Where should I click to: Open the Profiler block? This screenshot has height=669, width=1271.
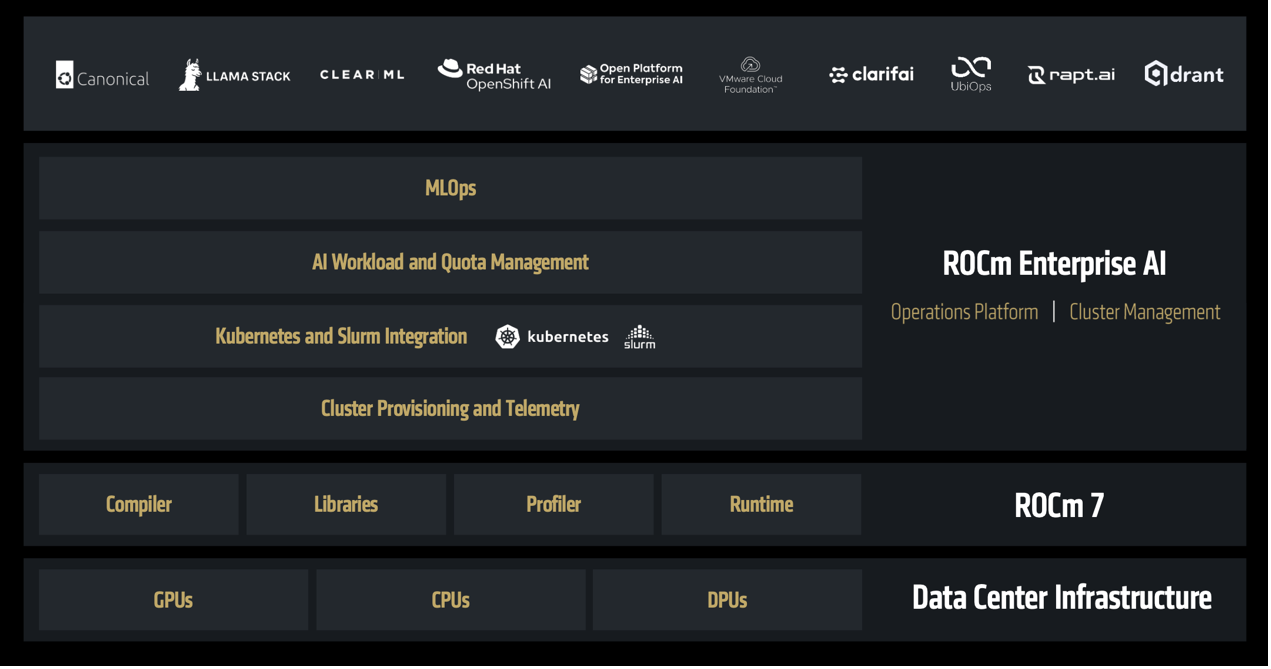pyautogui.click(x=554, y=504)
